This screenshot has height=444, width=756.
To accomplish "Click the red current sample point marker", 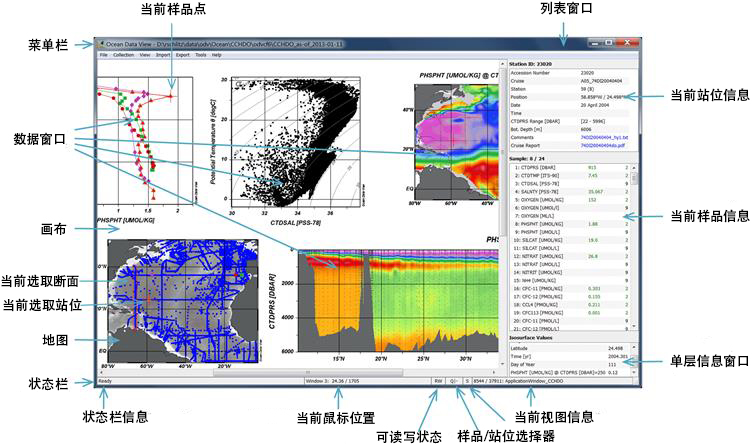I will (171, 95).
